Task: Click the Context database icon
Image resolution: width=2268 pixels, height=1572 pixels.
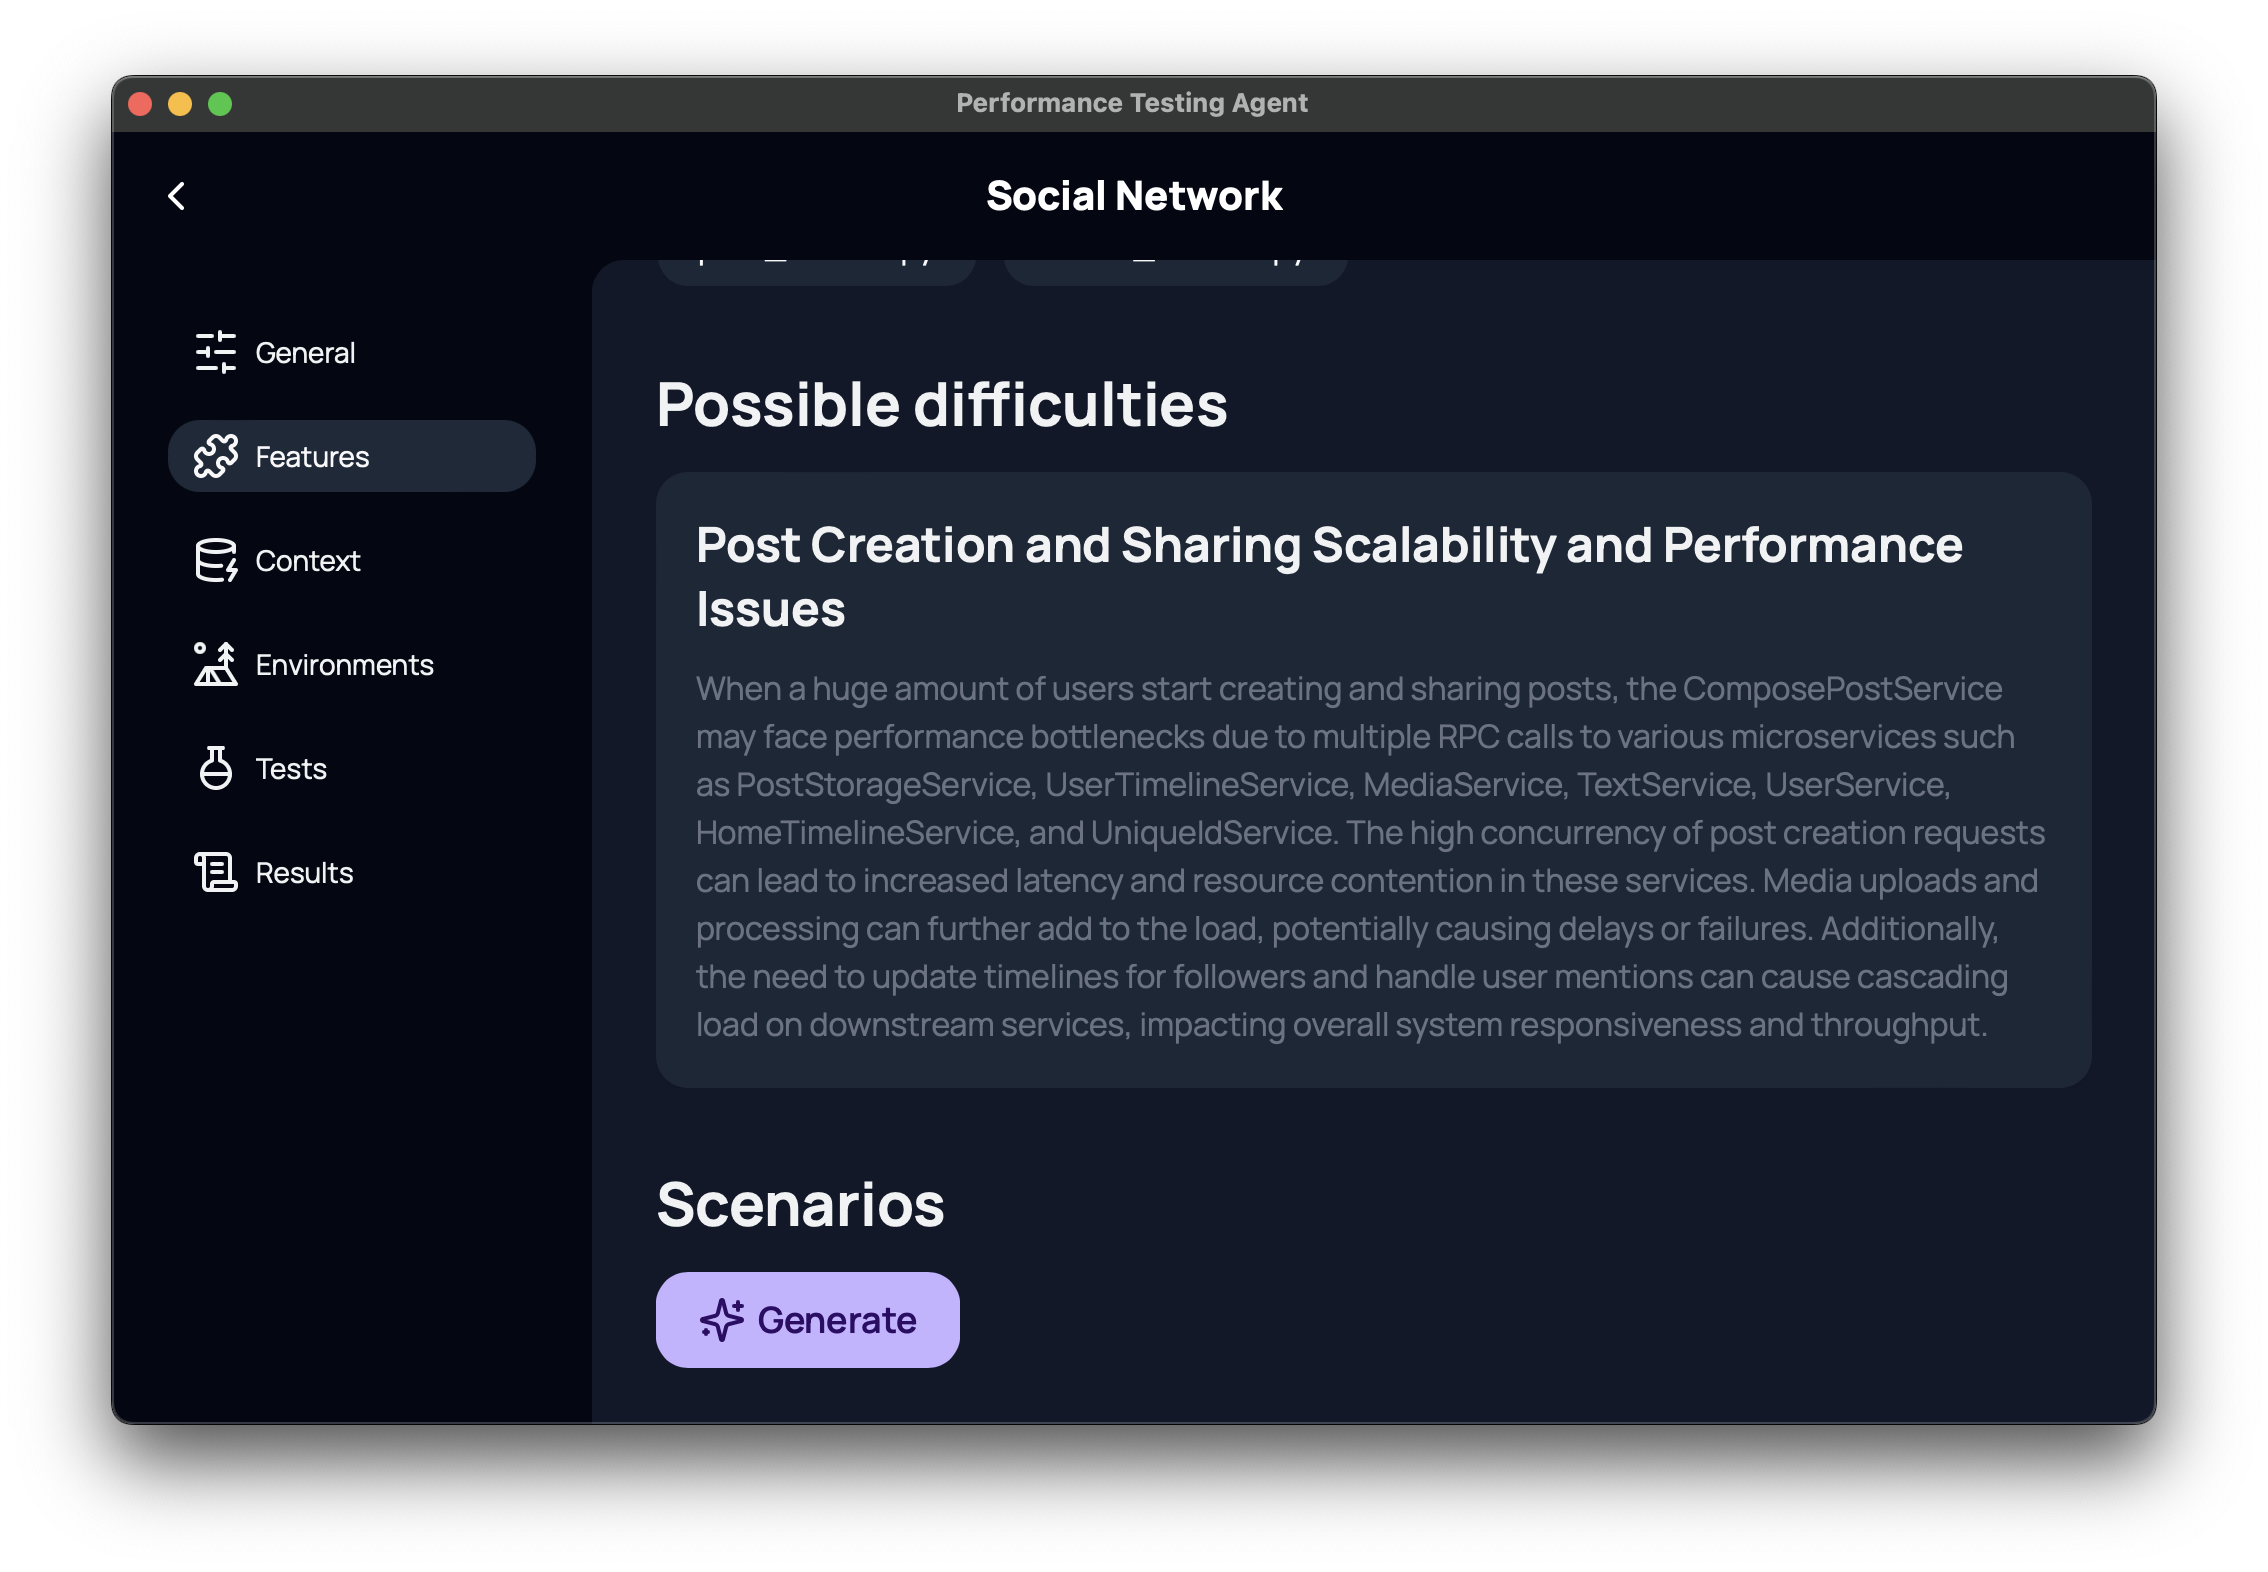Action: [216, 560]
